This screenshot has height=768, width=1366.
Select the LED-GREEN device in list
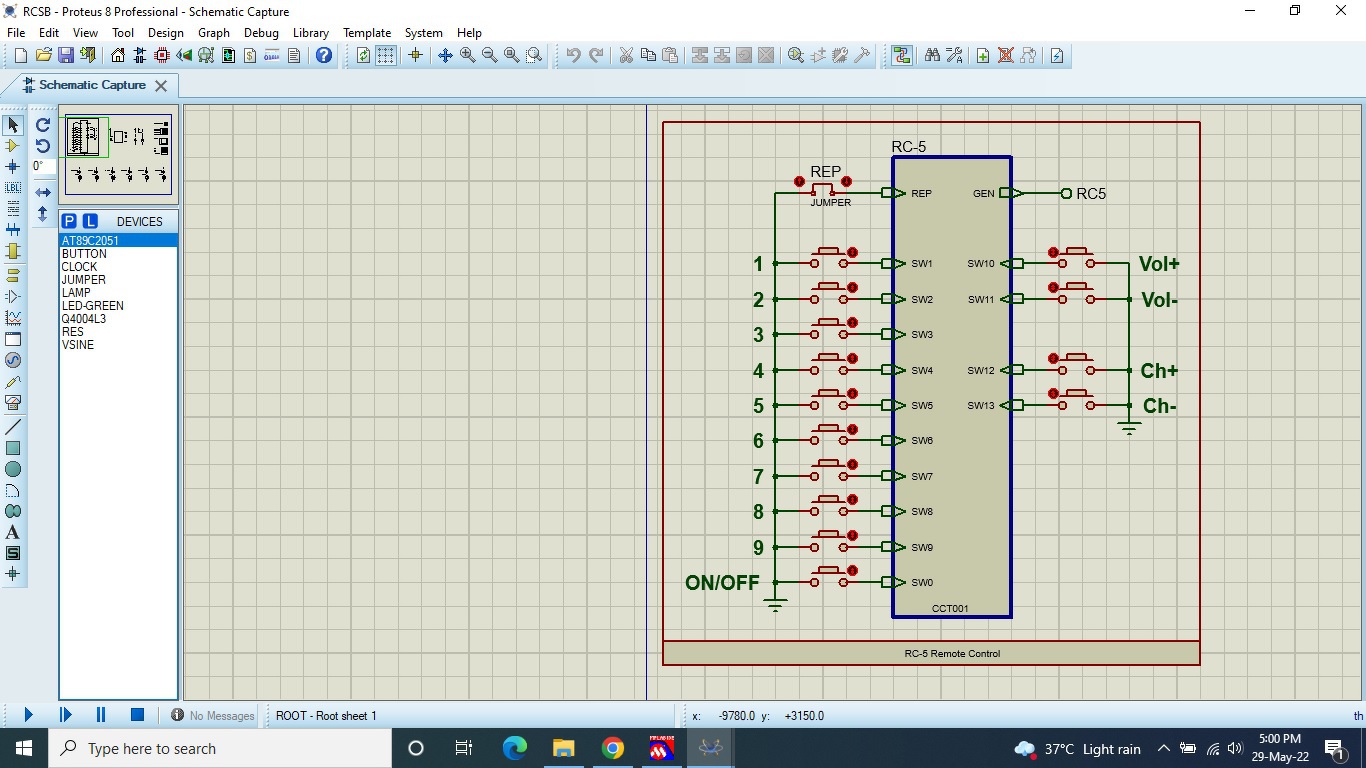[92, 306]
